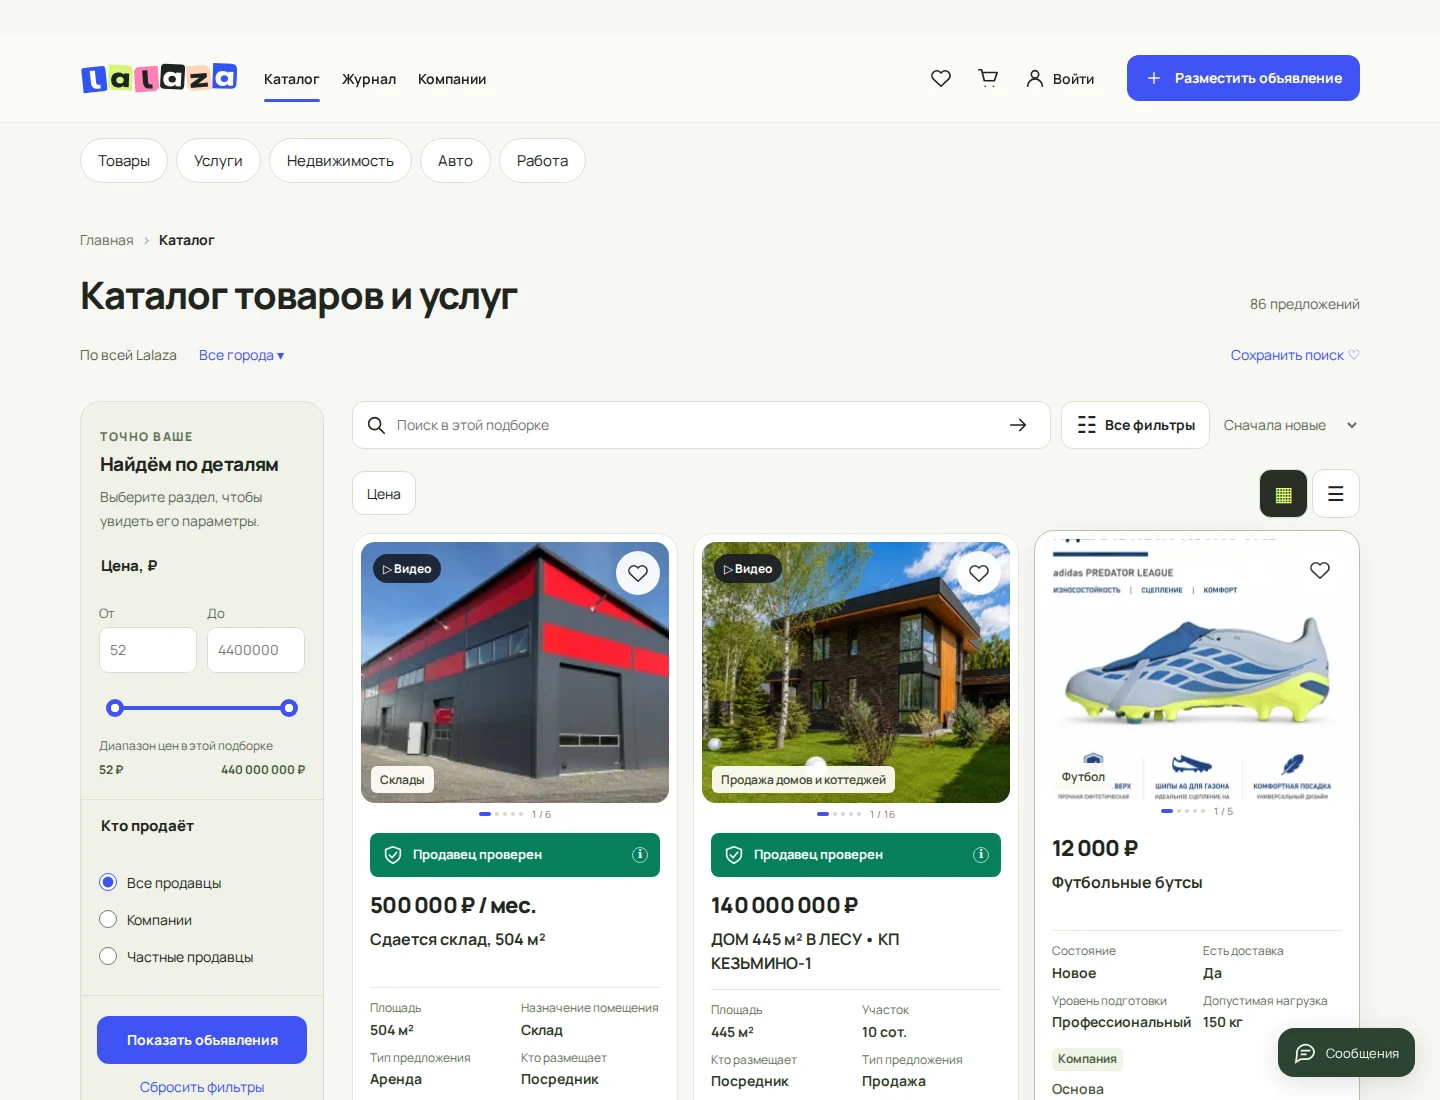
Task: Add the warehouse listing to favorites
Action: [638, 573]
